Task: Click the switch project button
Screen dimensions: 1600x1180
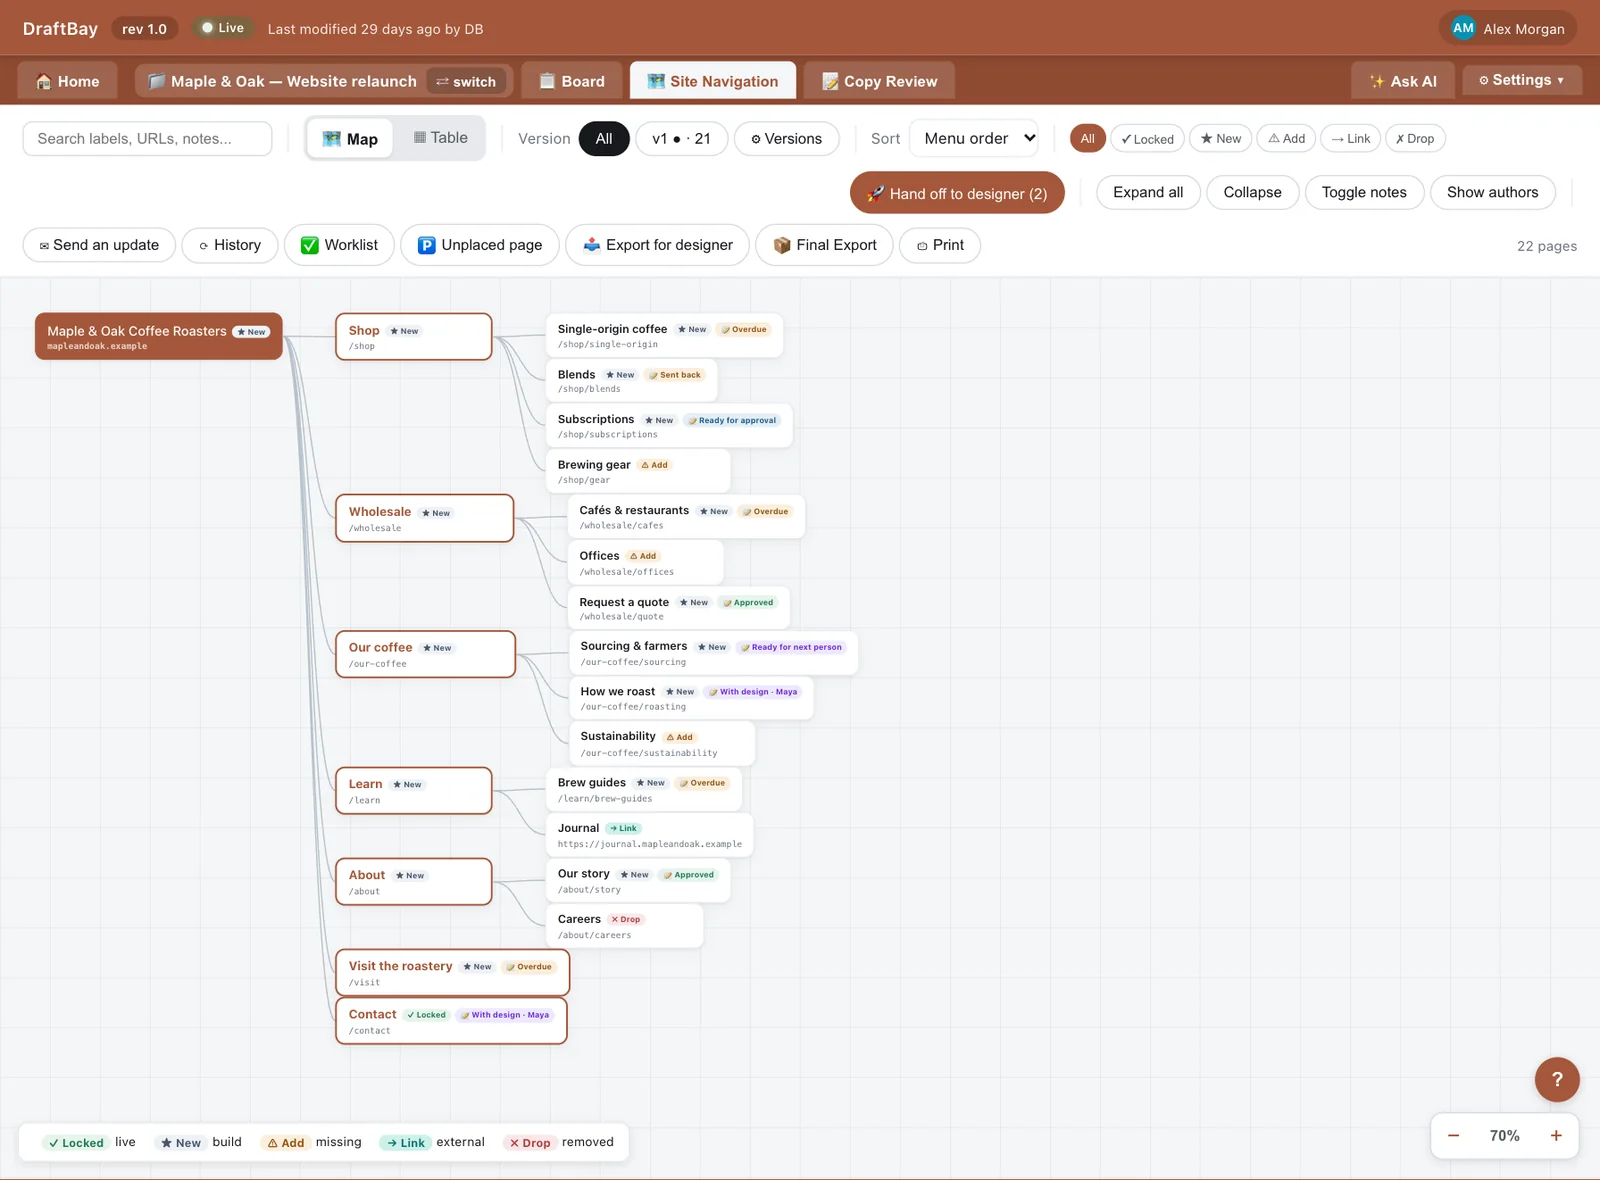Action: (x=466, y=81)
